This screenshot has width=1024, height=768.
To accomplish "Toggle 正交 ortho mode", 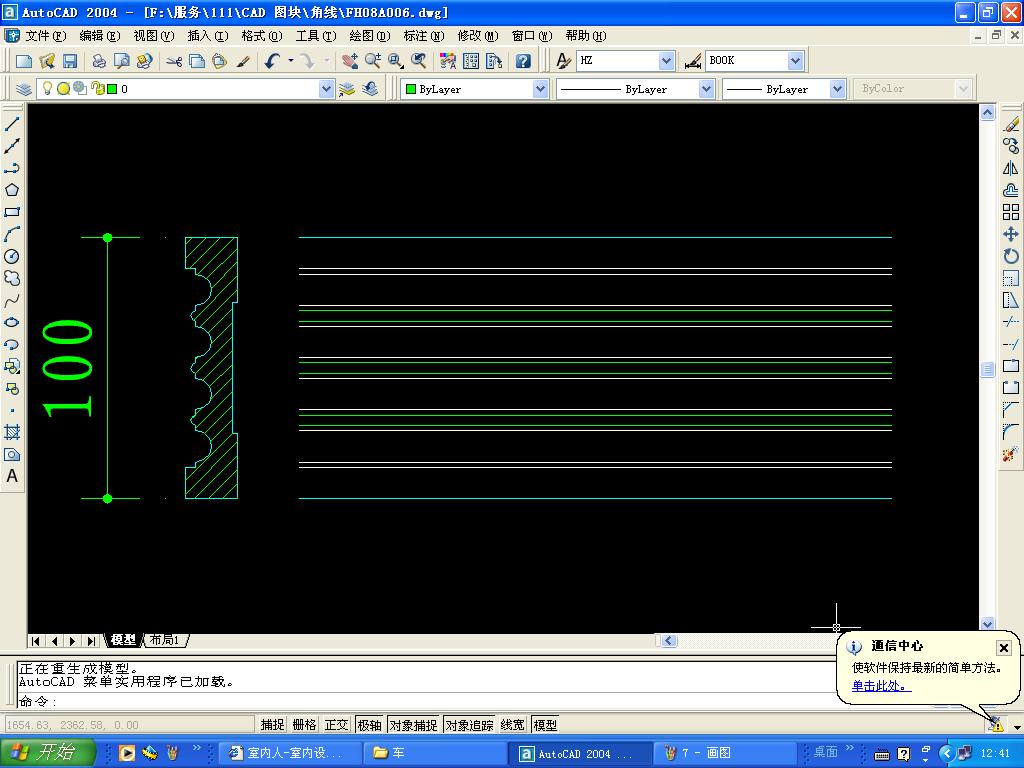I will click(x=336, y=725).
